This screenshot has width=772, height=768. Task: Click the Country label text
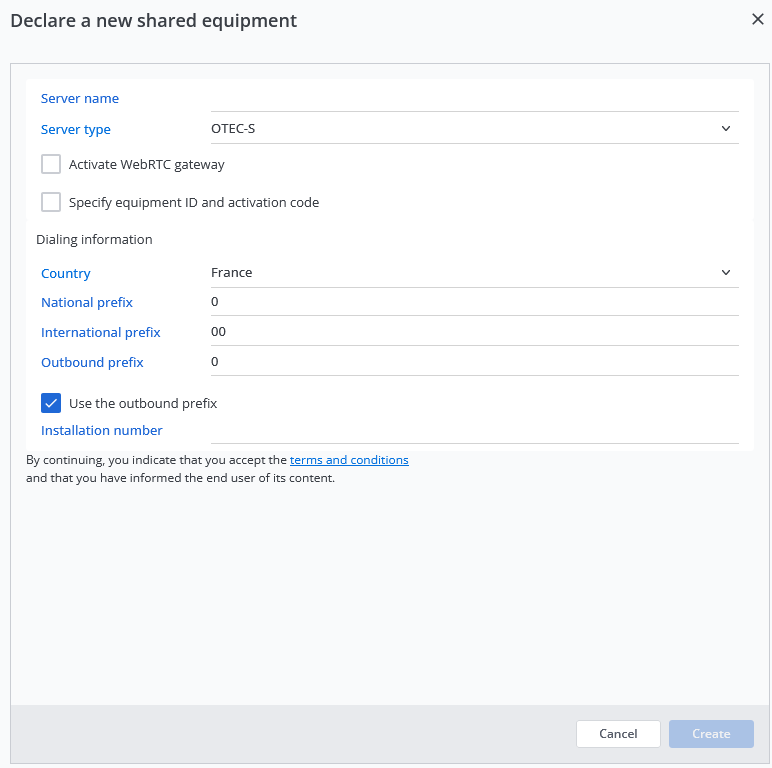(66, 273)
